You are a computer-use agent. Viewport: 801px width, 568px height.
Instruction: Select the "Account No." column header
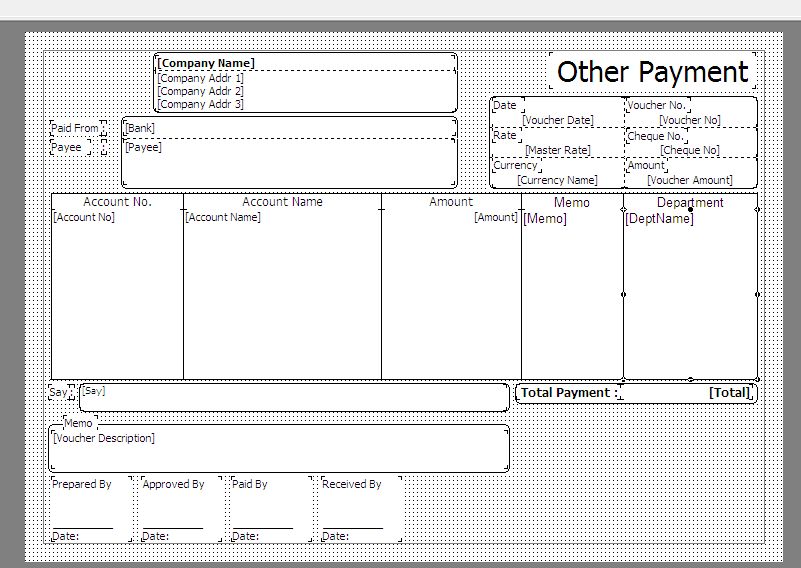(117, 202)
